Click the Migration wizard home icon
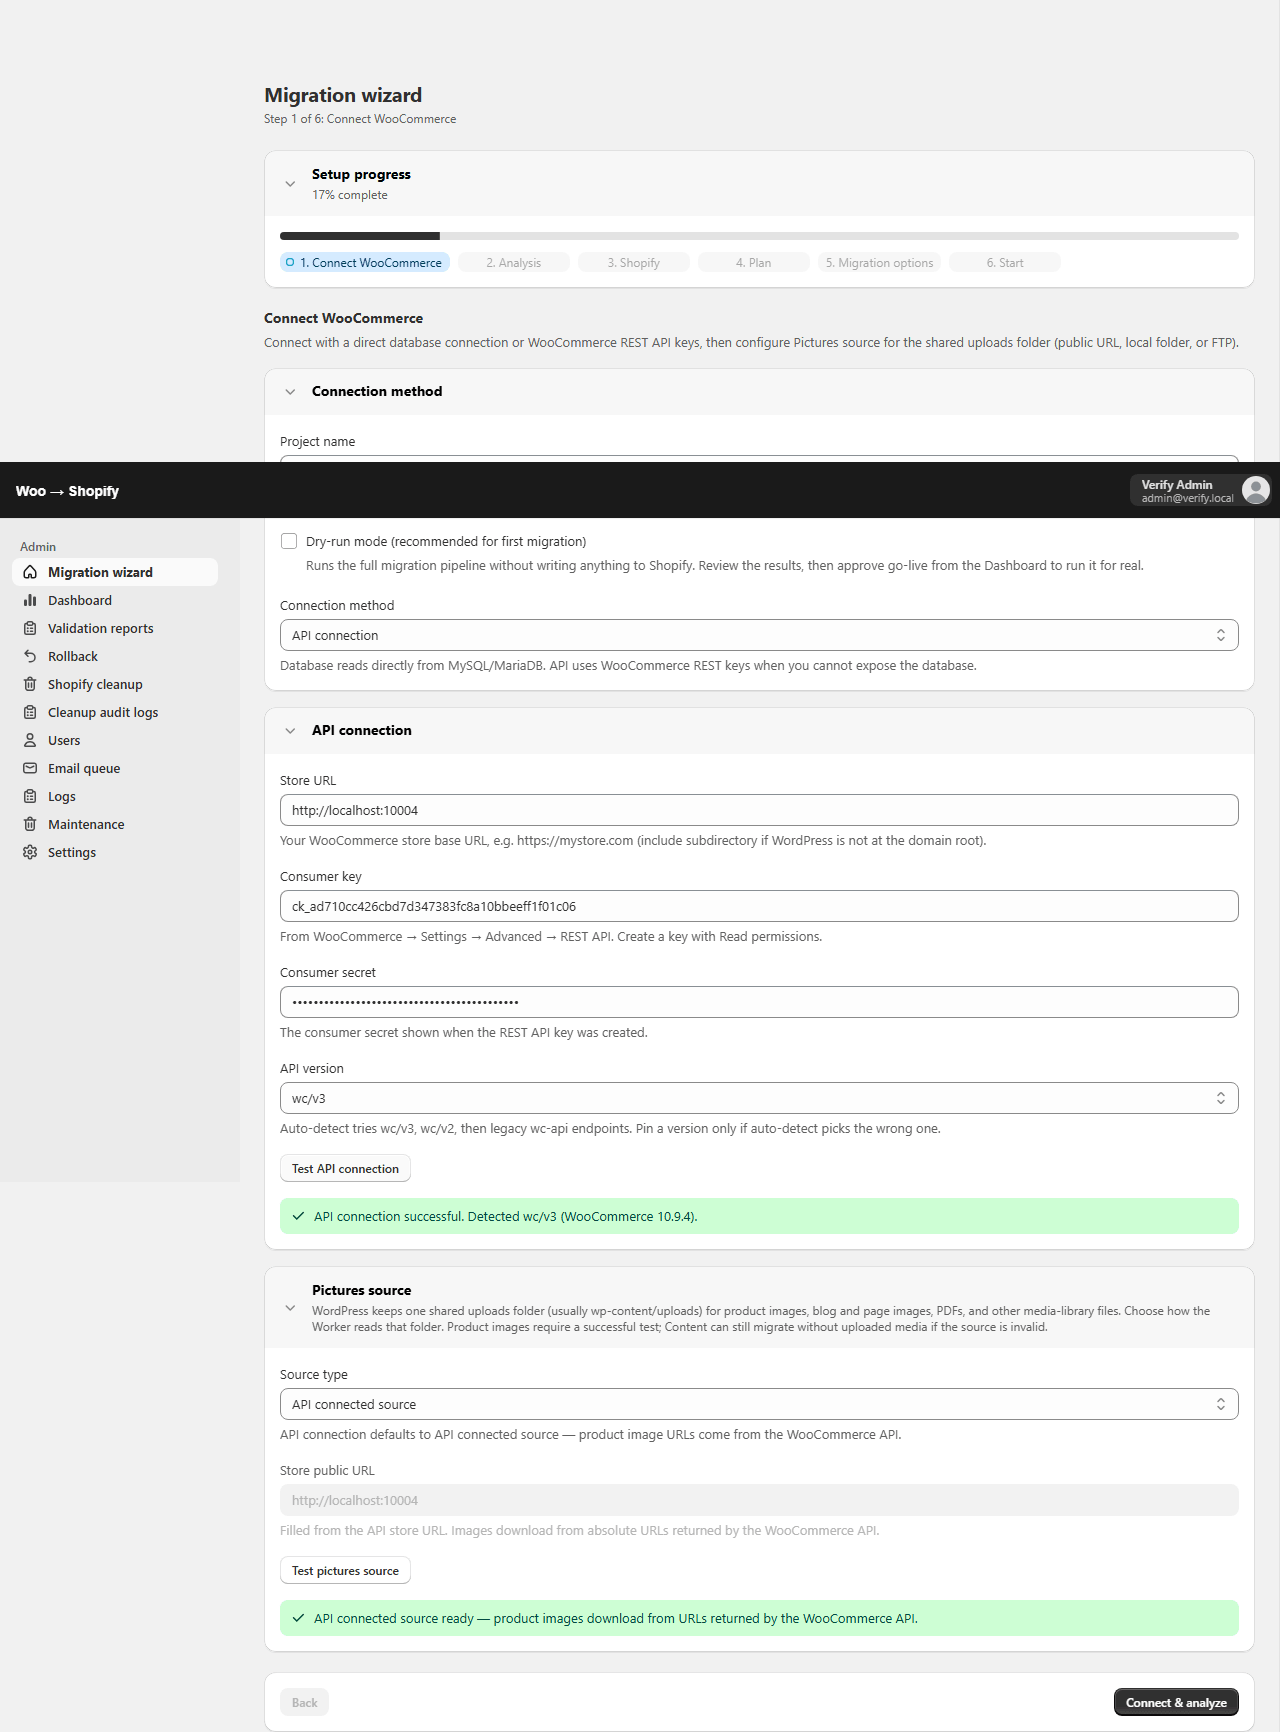Screen dimensions: 1280x1732 (30, 572)
